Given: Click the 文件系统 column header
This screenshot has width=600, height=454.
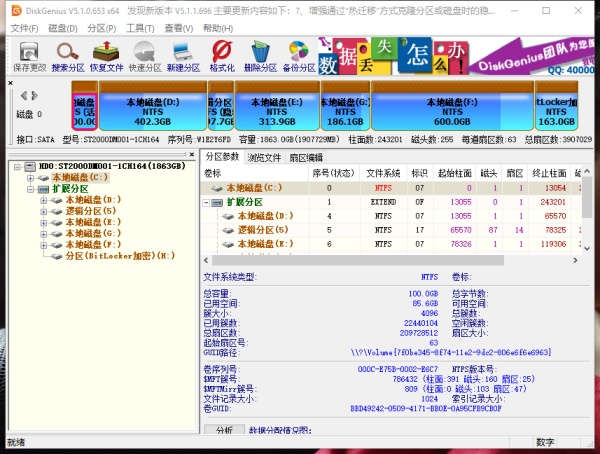Looking at the screenshot, I should point(383,173).
